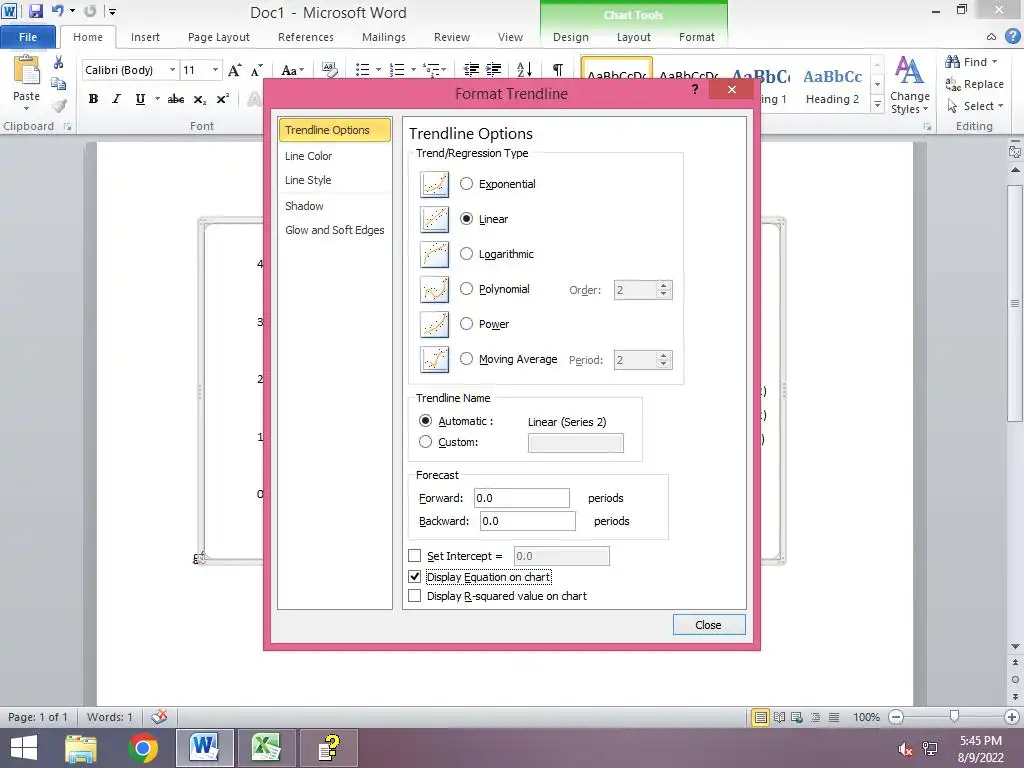This screenshot has width=1024, height=768.
Task: Toggle Bold formatting
Action: tap(93, 99)
